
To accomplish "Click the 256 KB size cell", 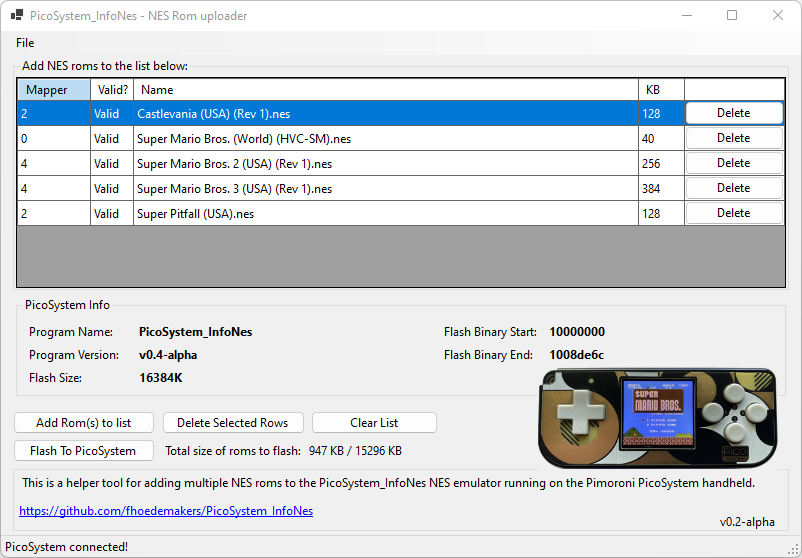I will (x=661, y=164).
